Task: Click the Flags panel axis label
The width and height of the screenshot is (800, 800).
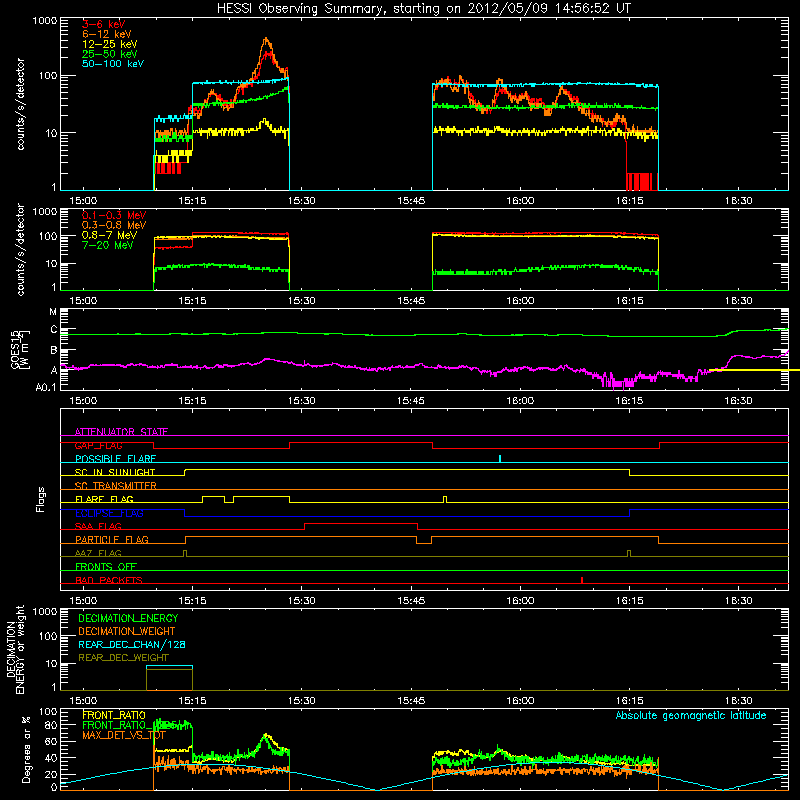Action: click(x=41, y=499)
